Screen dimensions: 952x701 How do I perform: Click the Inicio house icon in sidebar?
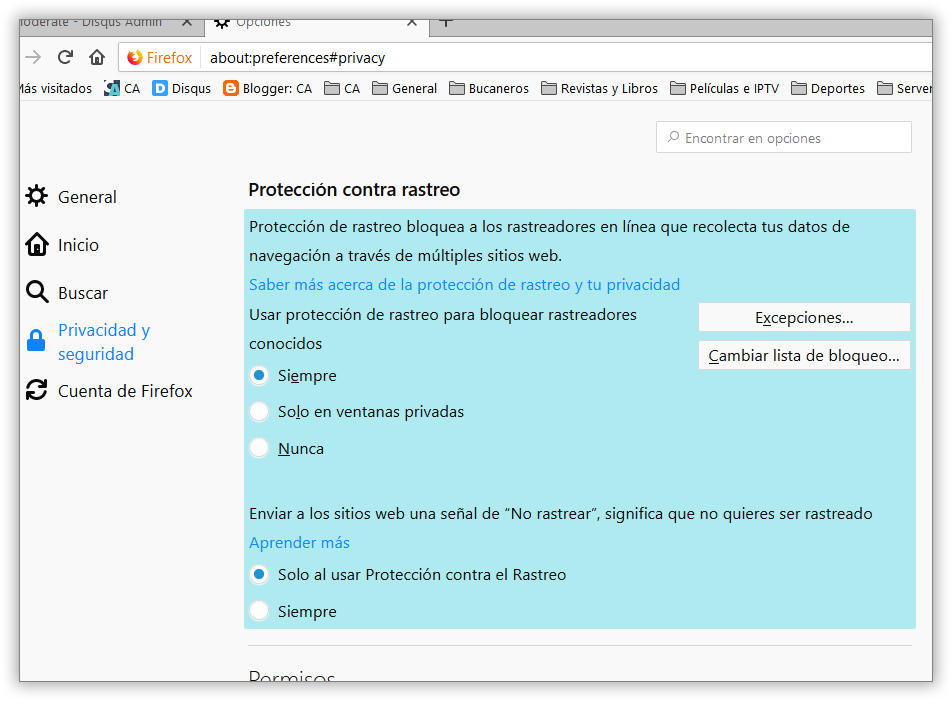(x=36, y=244)
